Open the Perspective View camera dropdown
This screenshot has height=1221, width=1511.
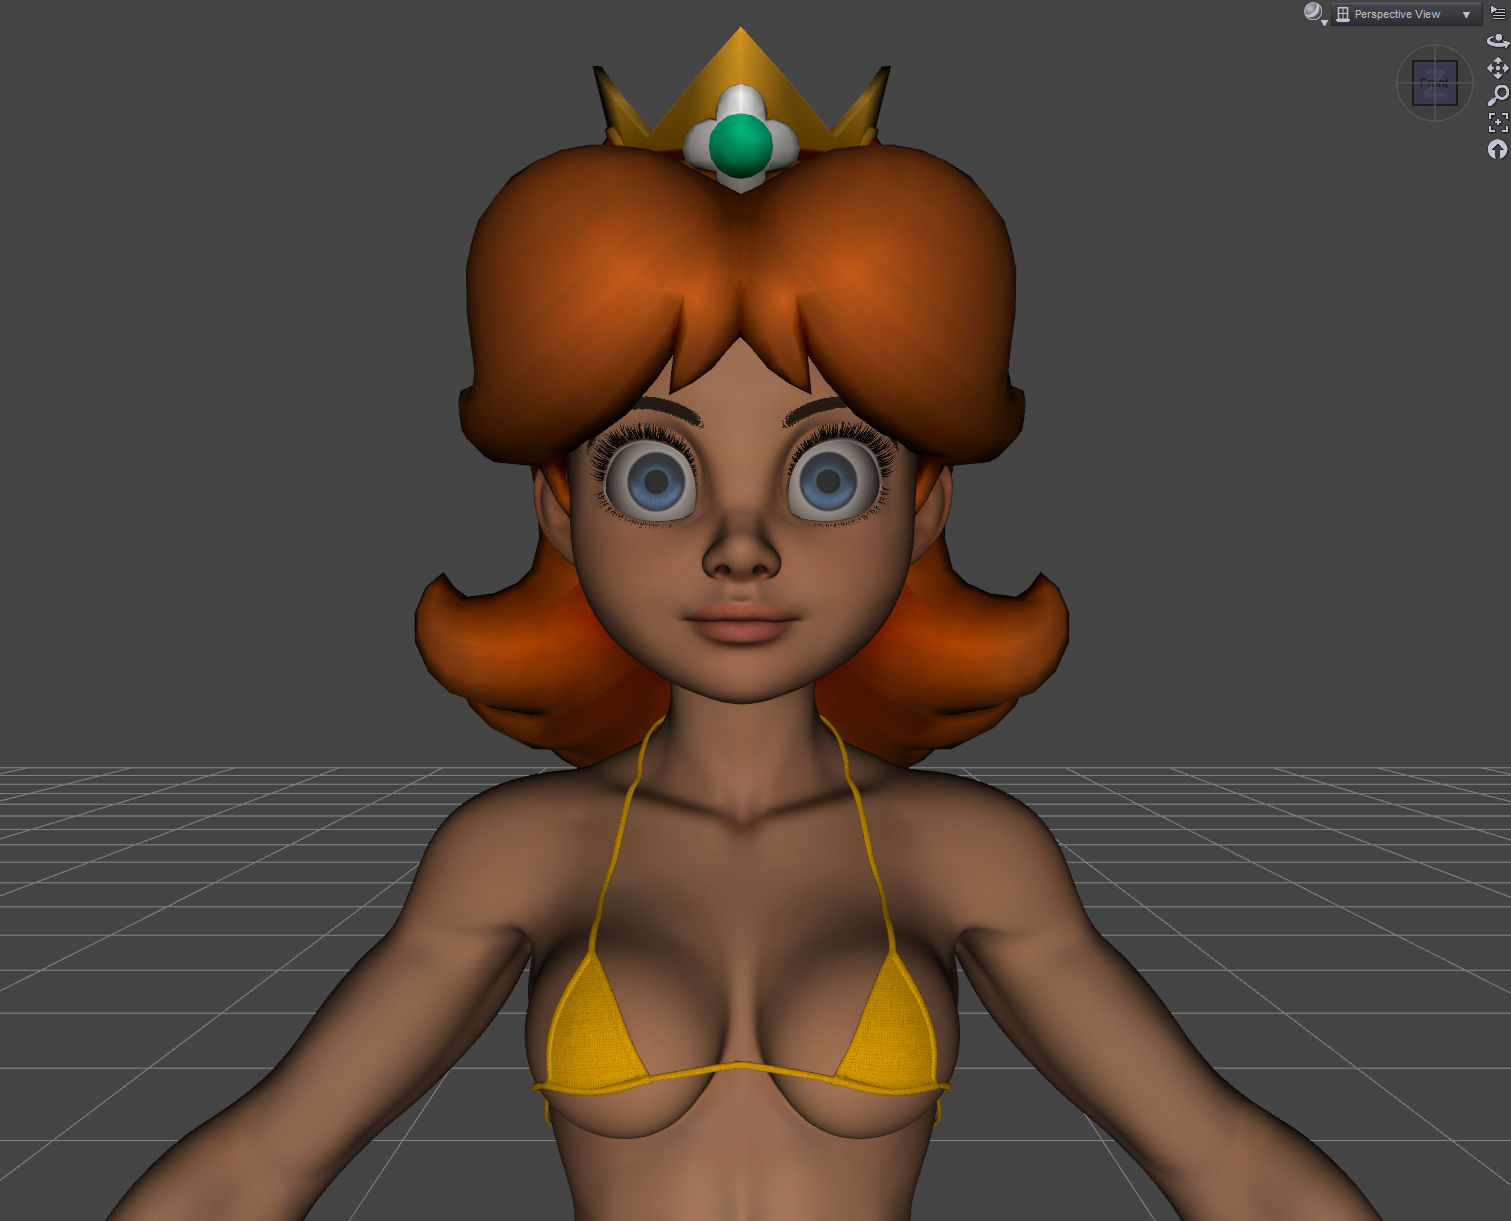1405,14
